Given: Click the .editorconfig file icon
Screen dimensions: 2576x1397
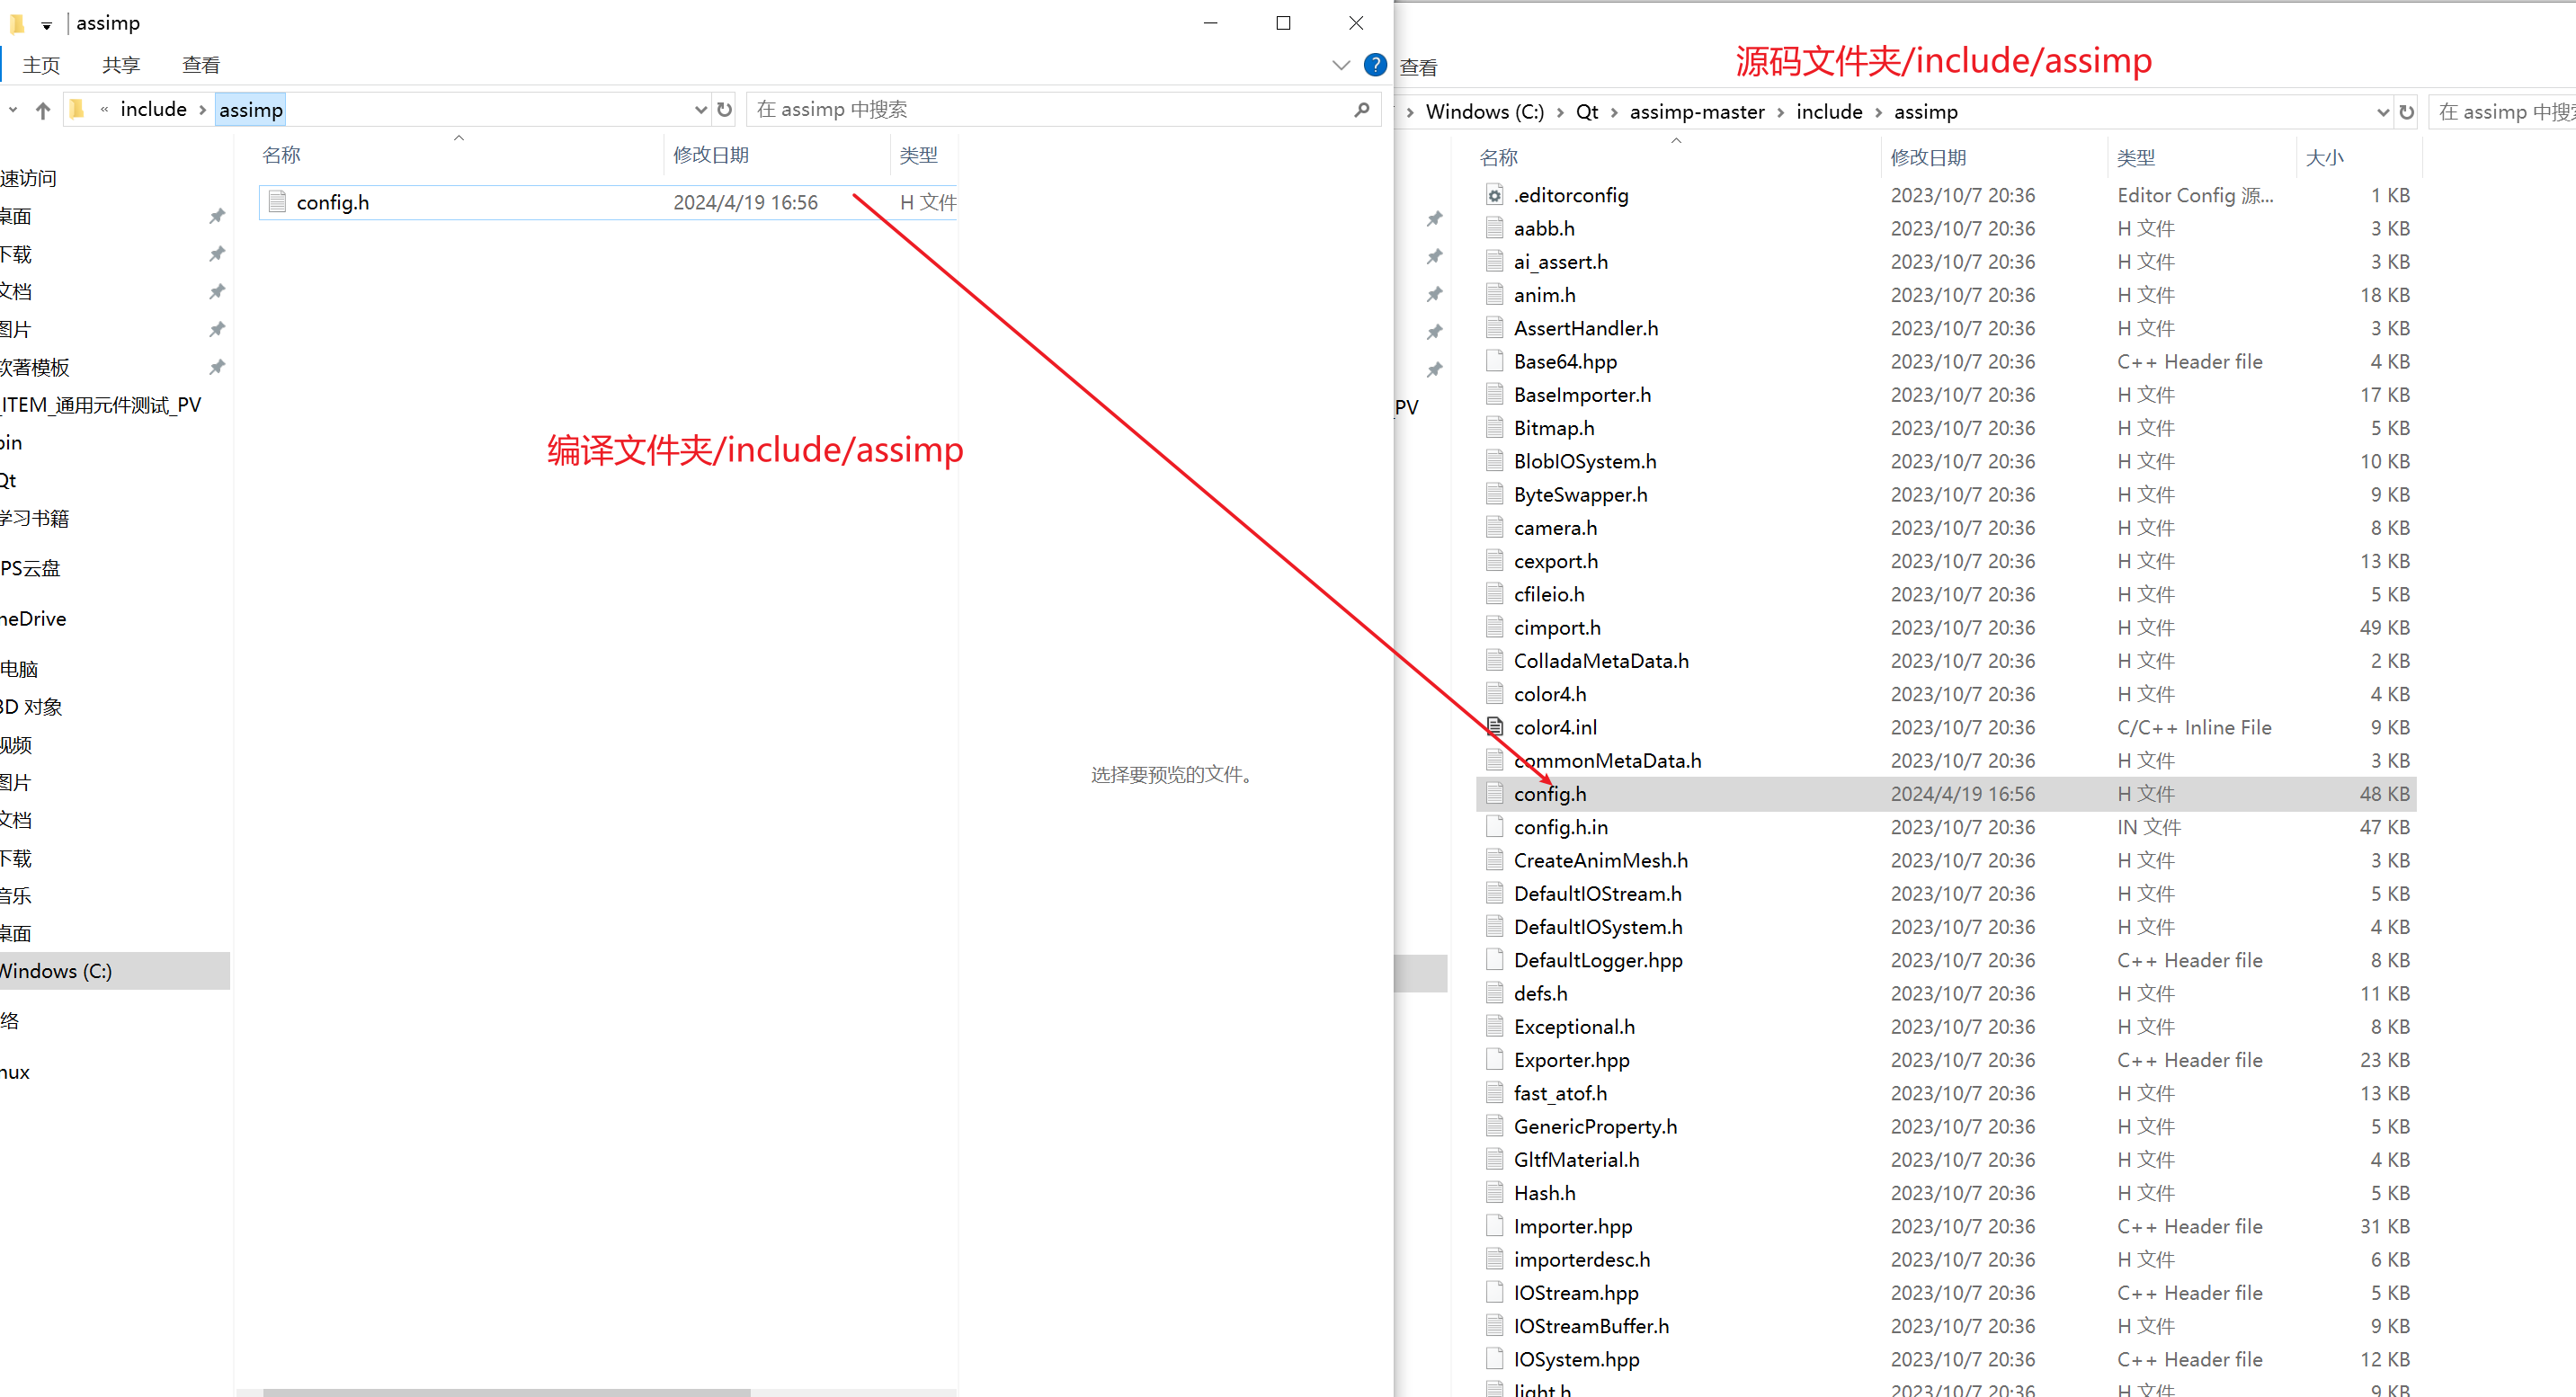Looking at the screenshot, I should click(x=1494, y=195).
